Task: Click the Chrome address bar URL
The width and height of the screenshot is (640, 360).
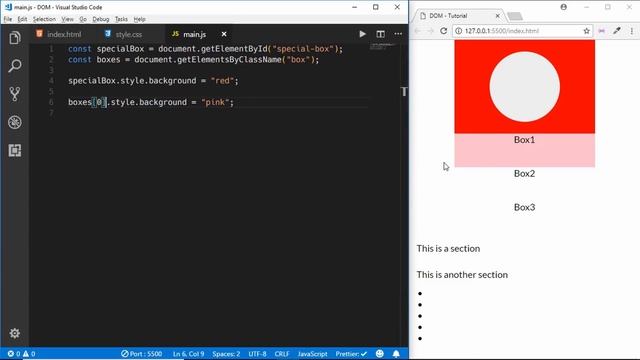Action: point(502,31)
